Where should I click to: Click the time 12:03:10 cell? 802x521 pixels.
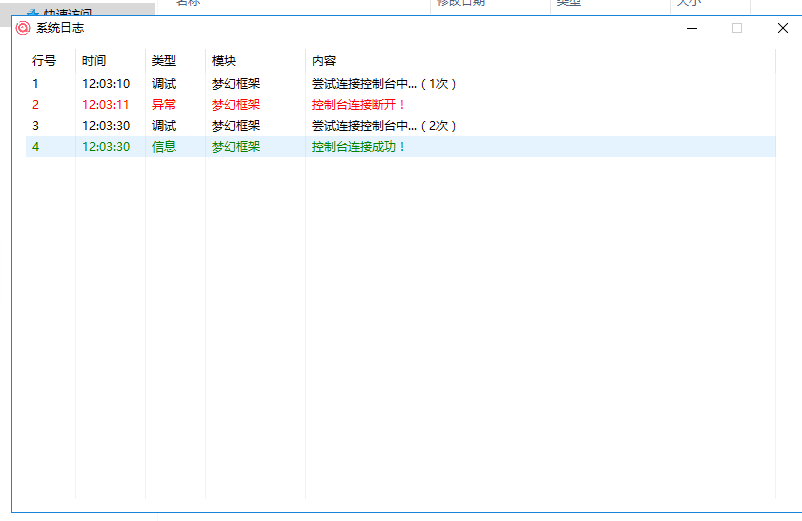click(x=106, y=83)
